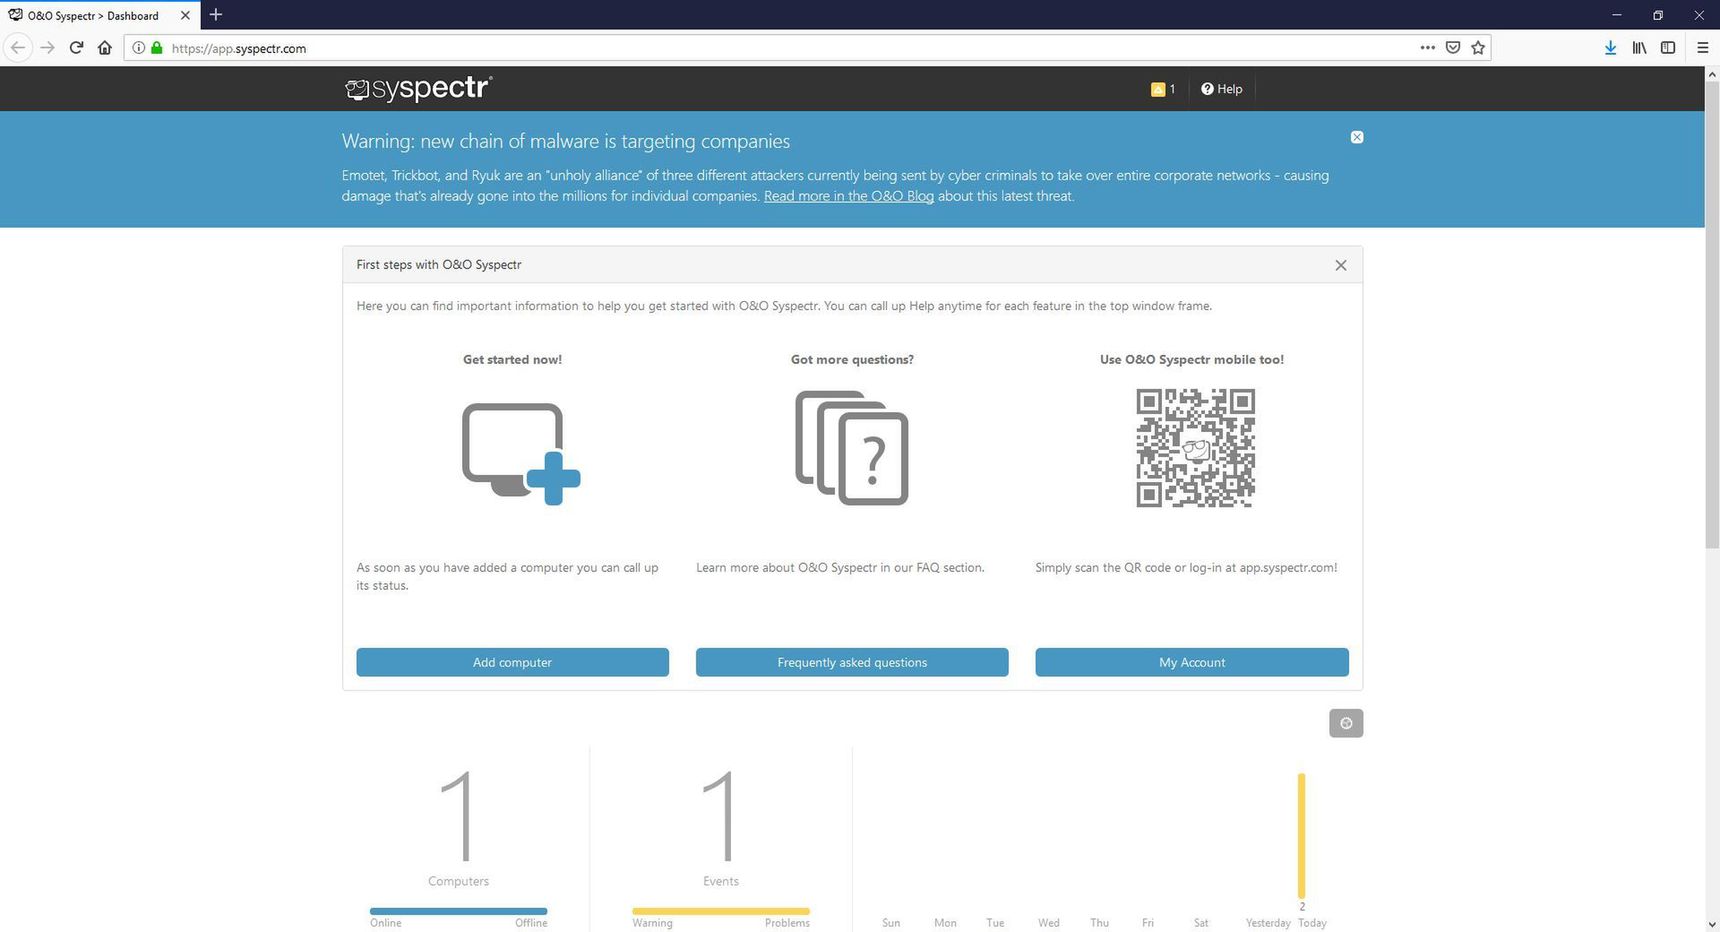
Task: Open page actions three-dot menu
Action: (1427, 48)
